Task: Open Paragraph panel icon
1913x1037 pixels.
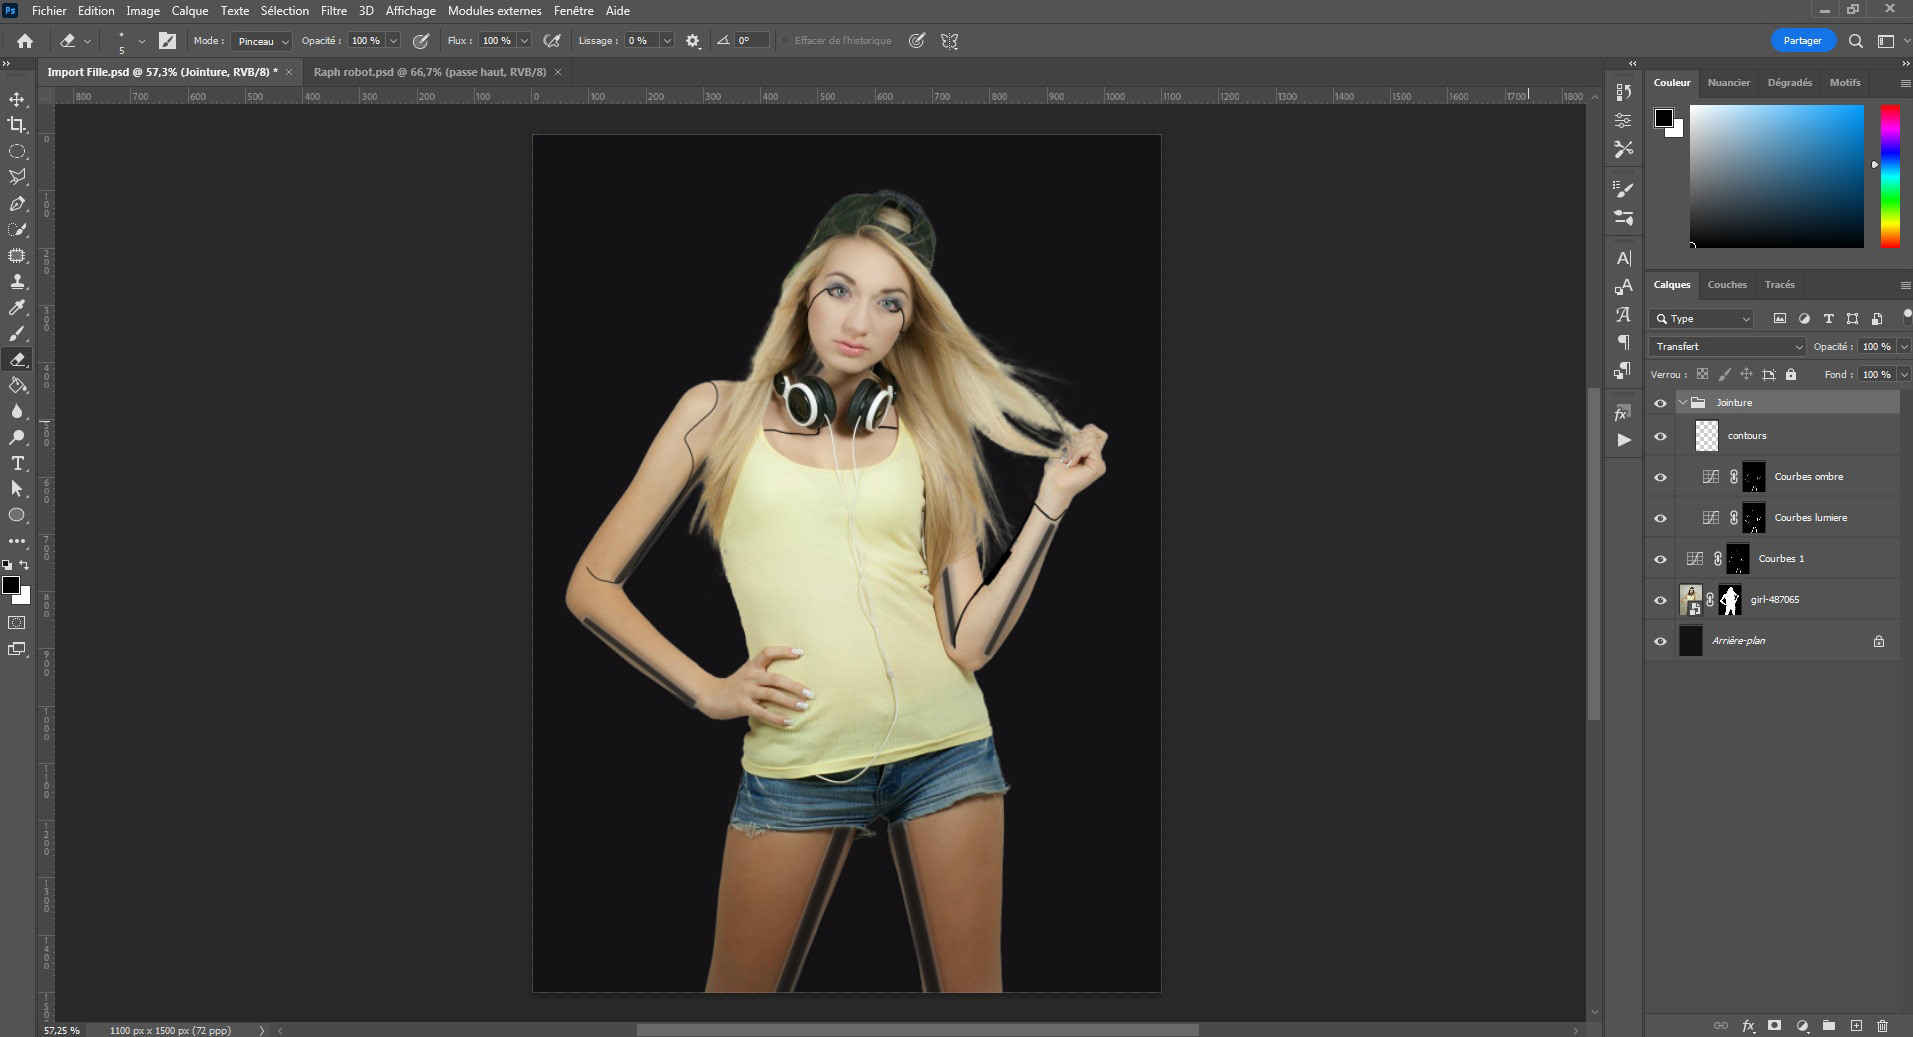Action: point(1624,342)
